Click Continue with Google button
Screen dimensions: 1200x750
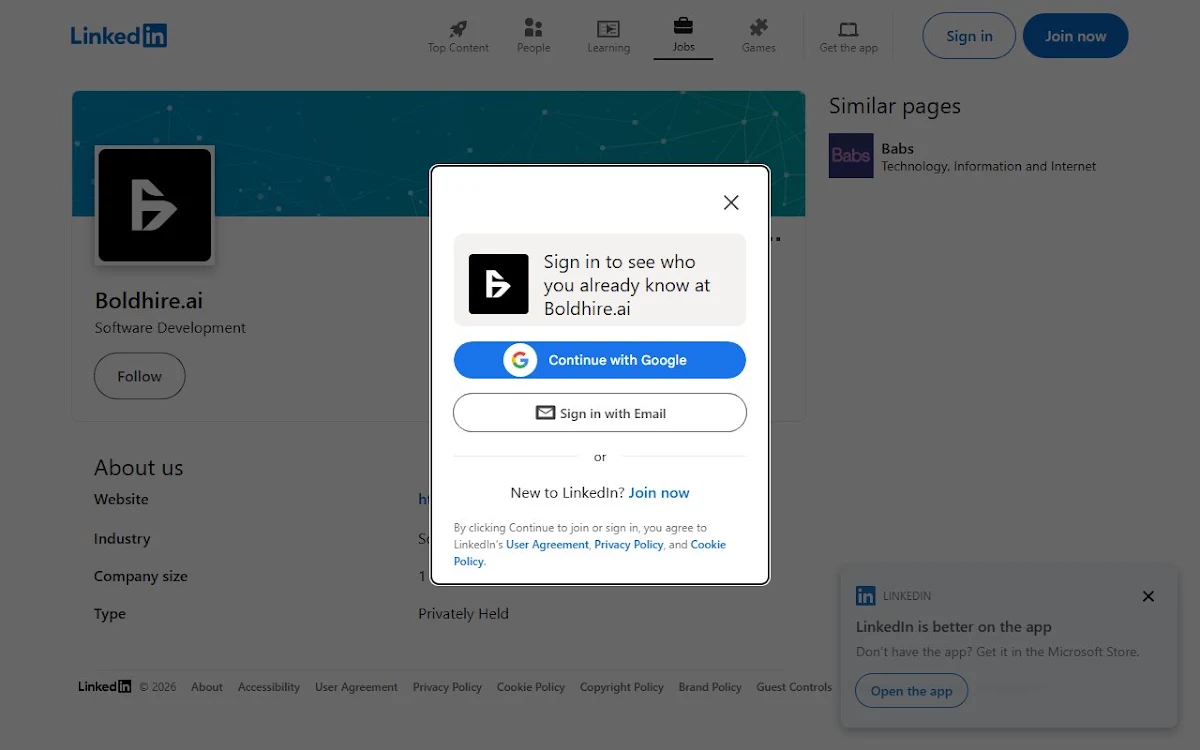click(x=600, y=360)
